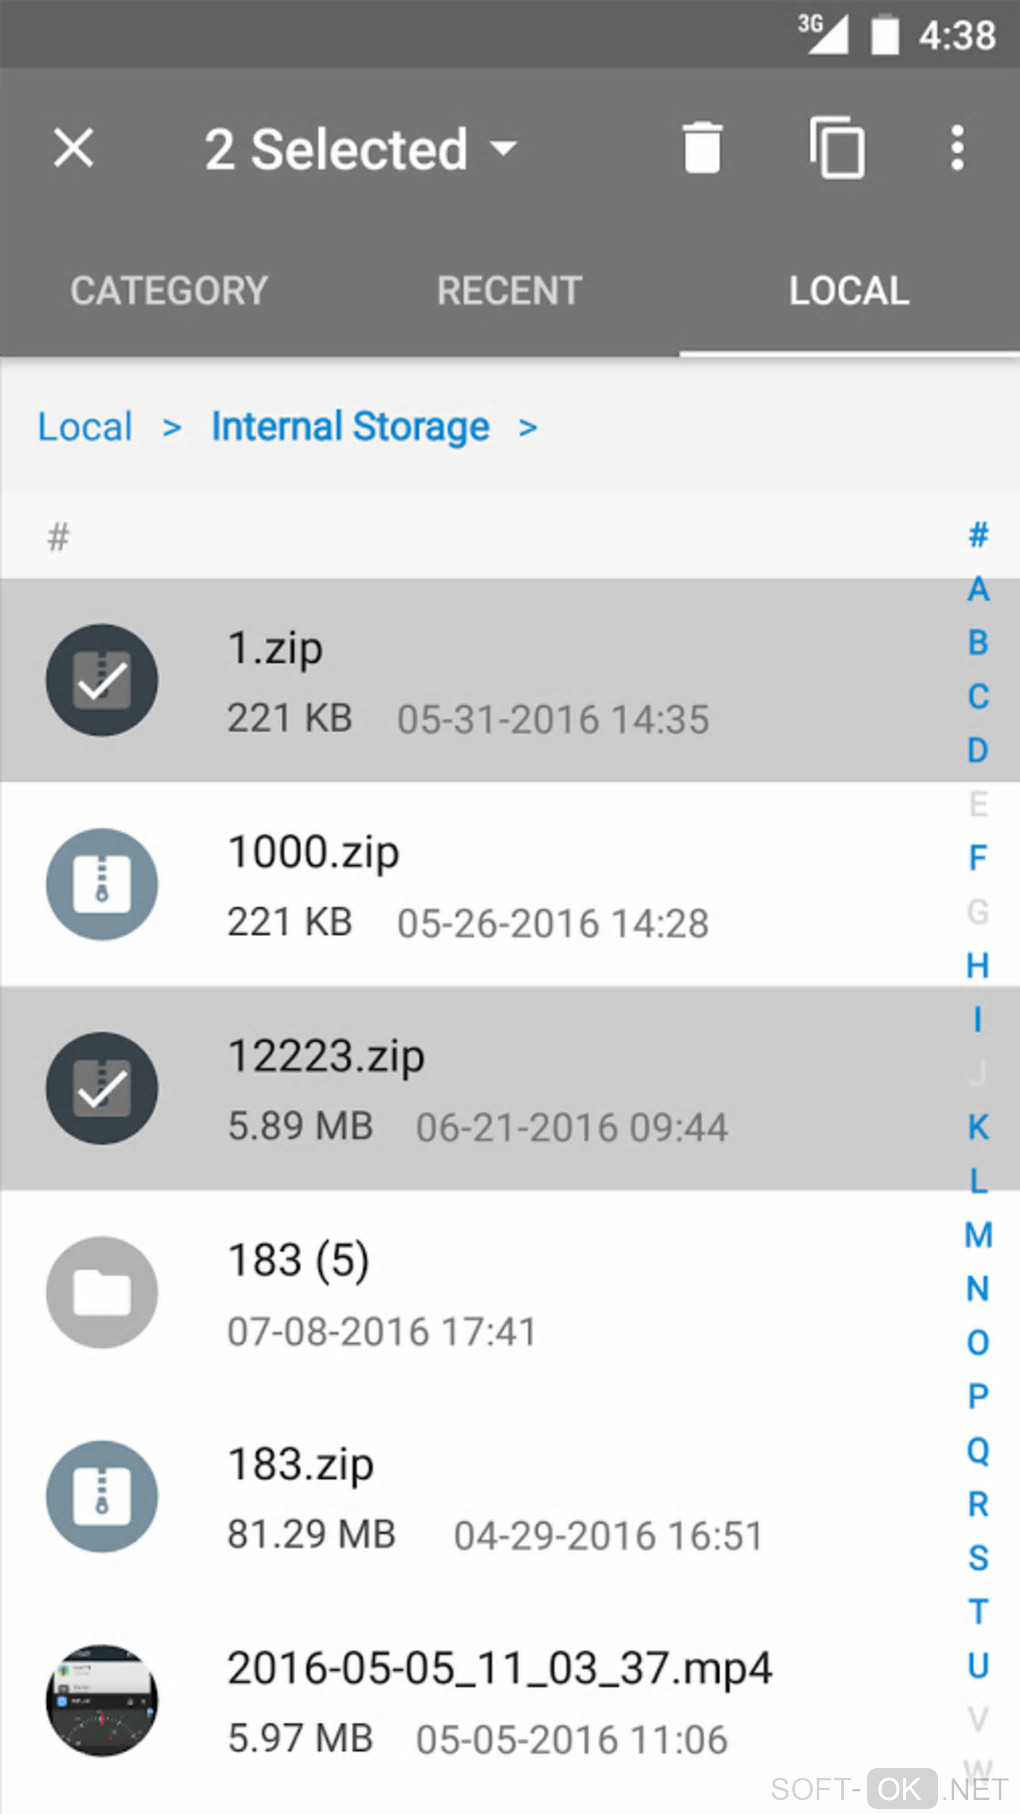This screenshot has height=1814, width=1020.
Task: Tap the 183 (5) folder icon
Action: click(102, 1292)
